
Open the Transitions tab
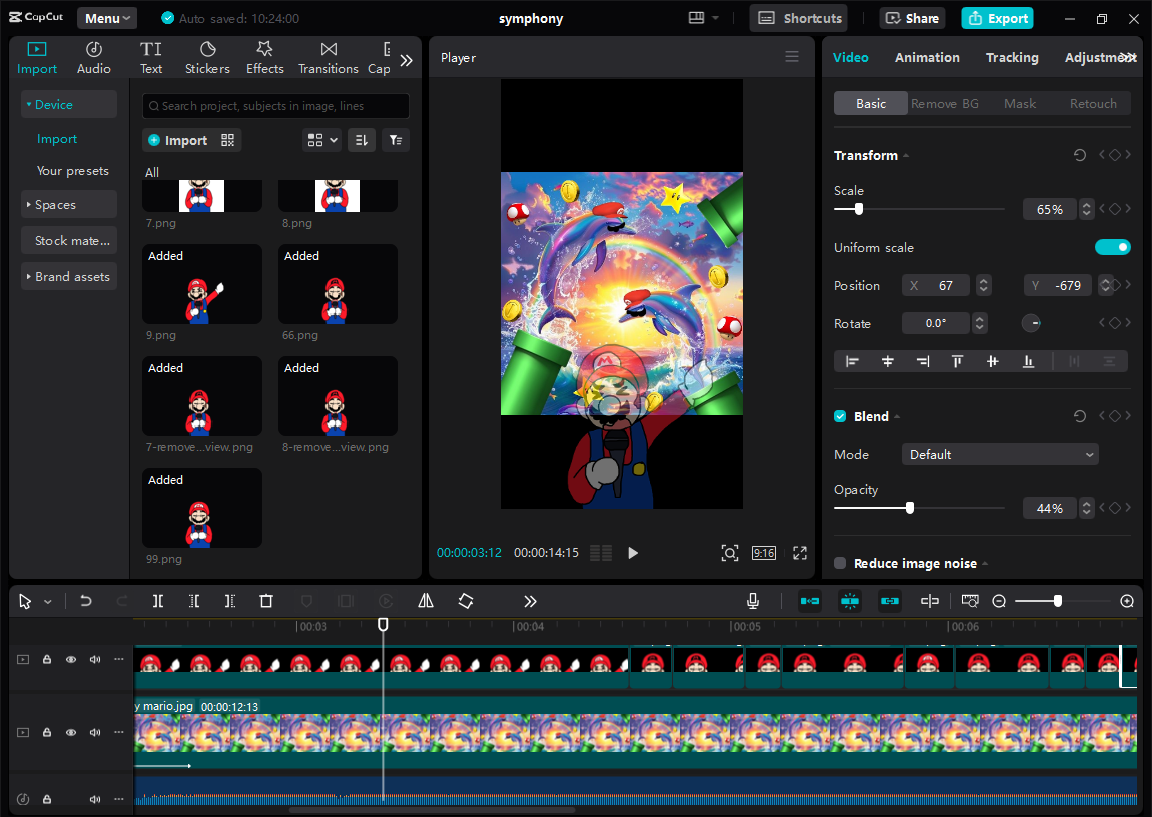tap(328, 58)
